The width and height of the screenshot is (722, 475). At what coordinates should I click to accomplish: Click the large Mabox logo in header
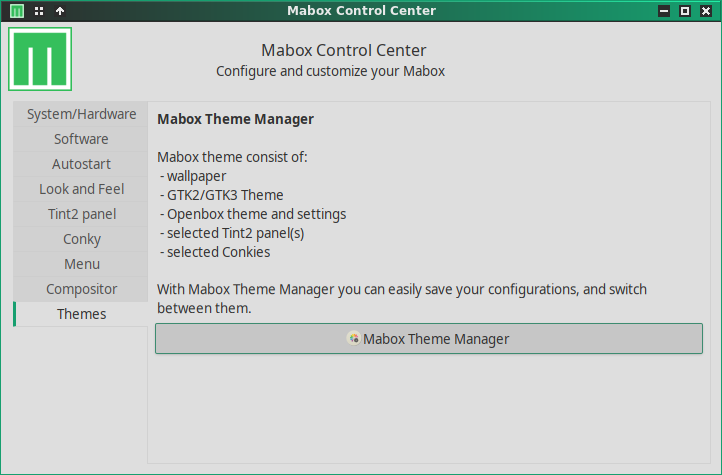pyautogui.click(x=40, y=59)
